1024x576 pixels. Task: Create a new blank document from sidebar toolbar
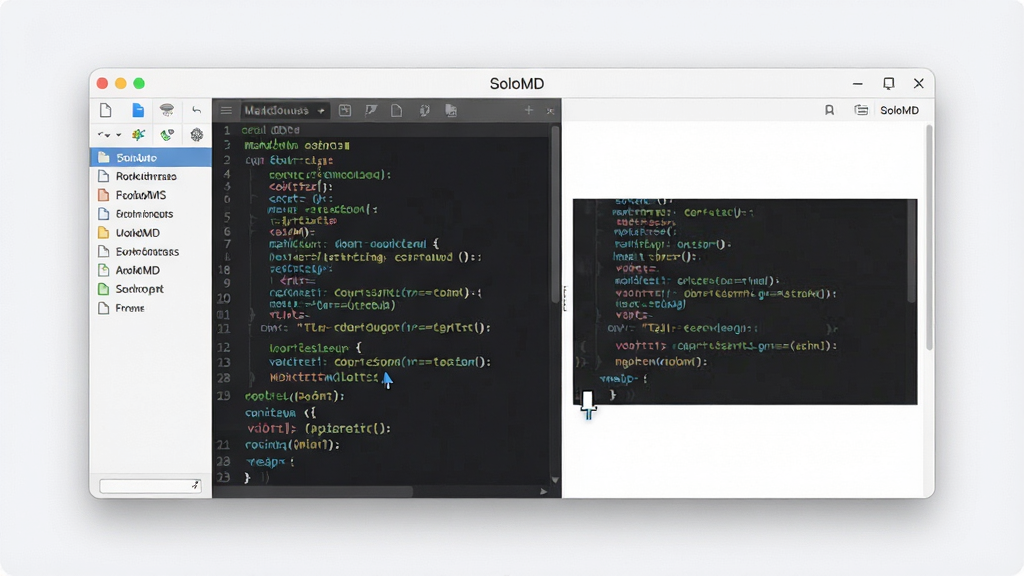click(106, 110)
